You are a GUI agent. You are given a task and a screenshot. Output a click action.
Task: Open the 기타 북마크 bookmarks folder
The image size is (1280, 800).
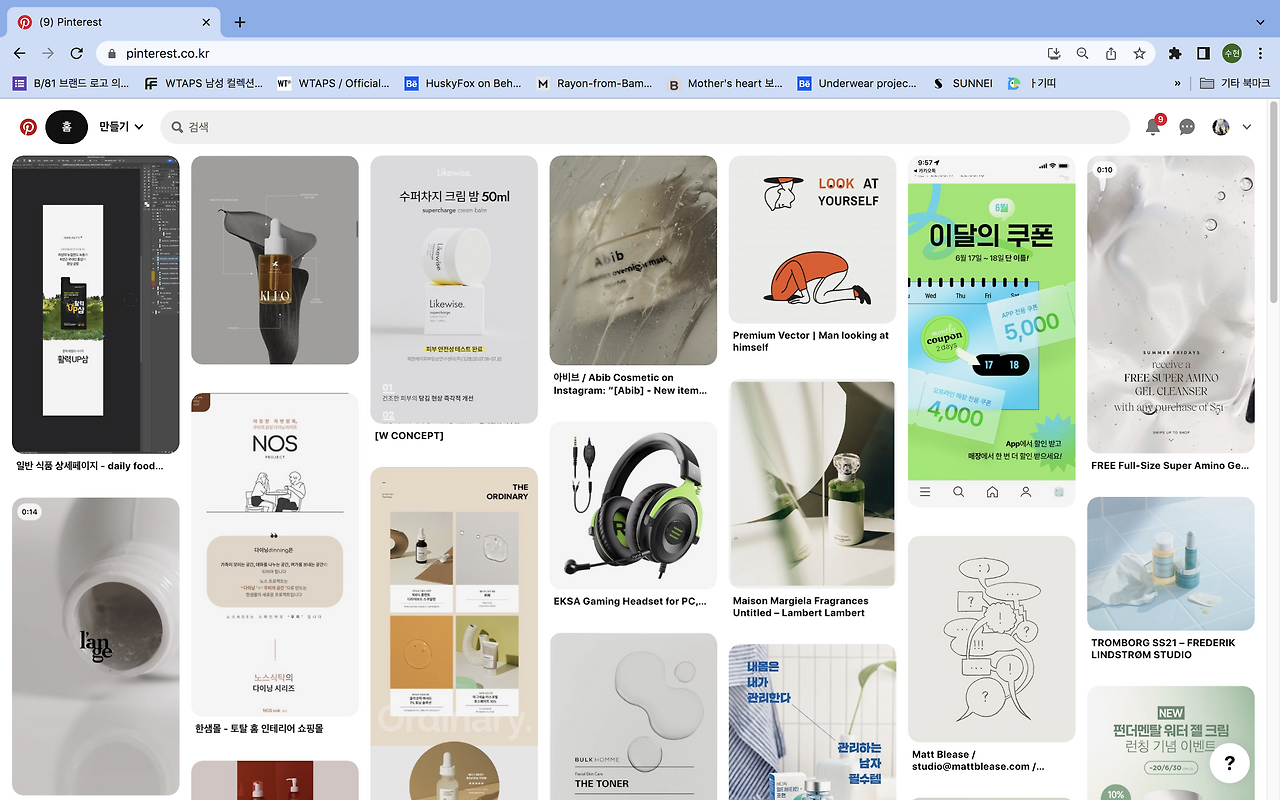pos(1234,84)
